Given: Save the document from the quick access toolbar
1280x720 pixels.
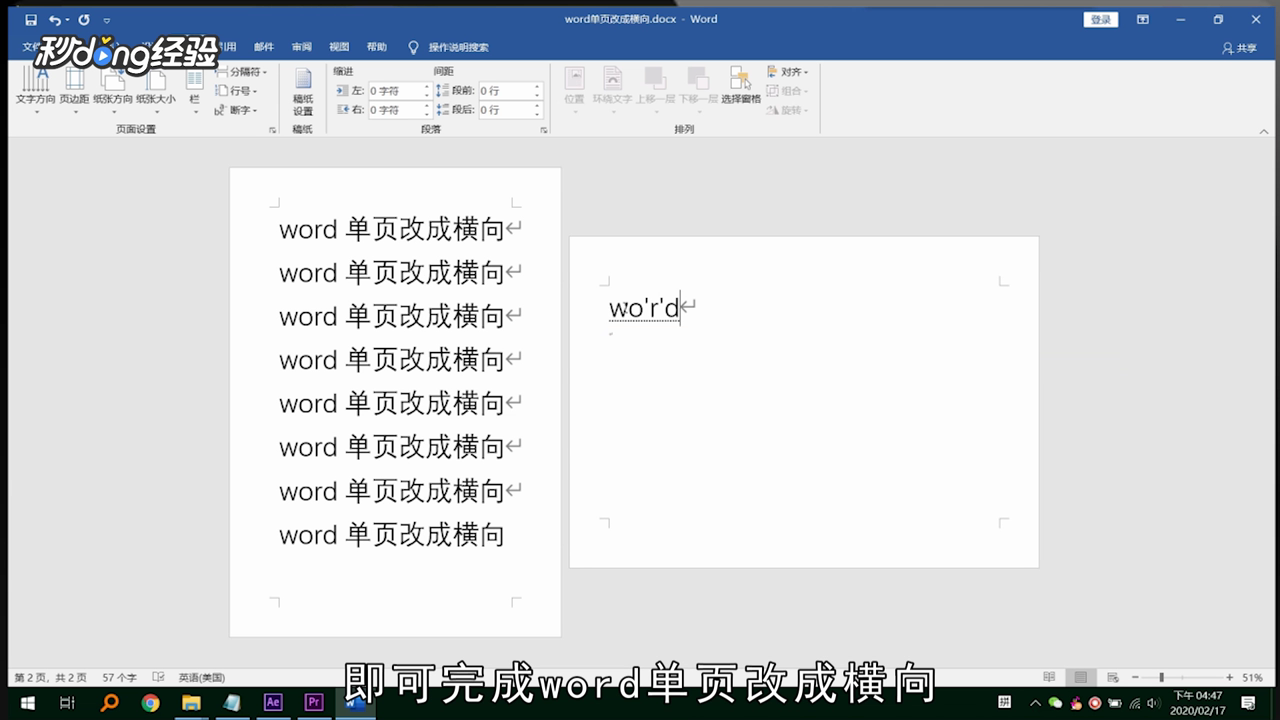Looking at the screenshot, I should click(x=31, y=19).
